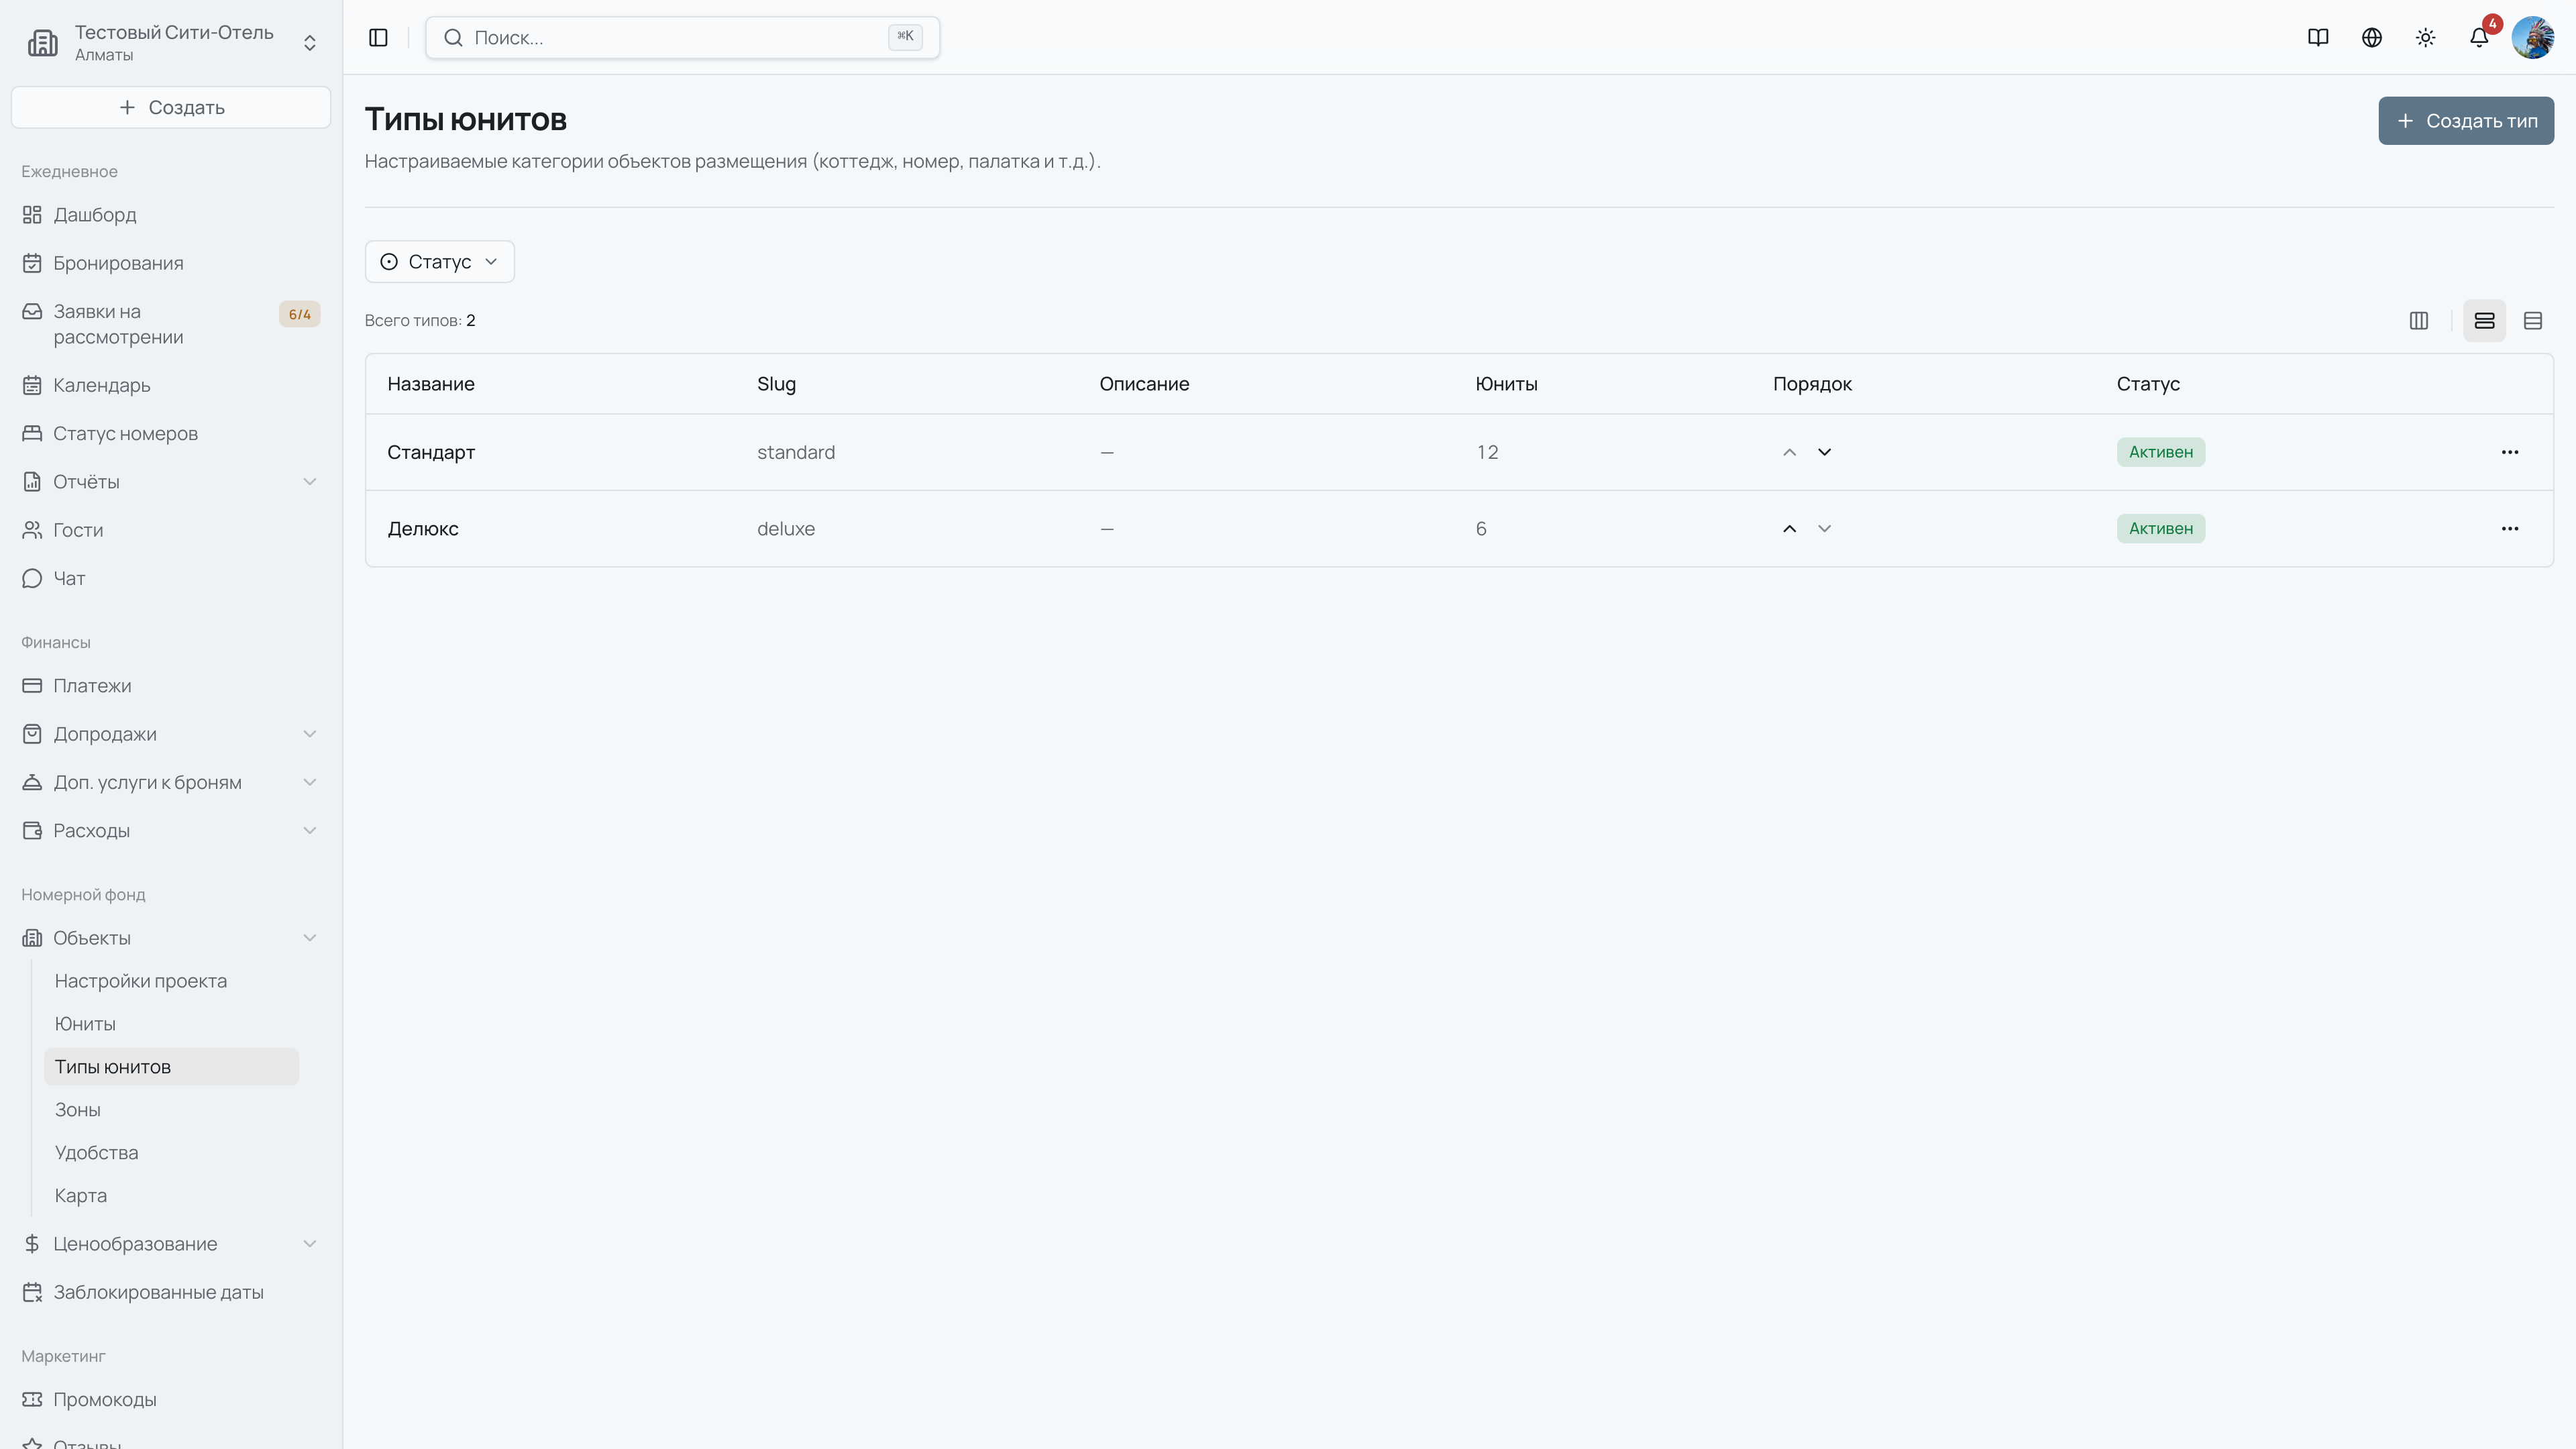Viewport: 2576px width, 1449px height.
Task: Open notifications bell
Action: coord(2479,37)
